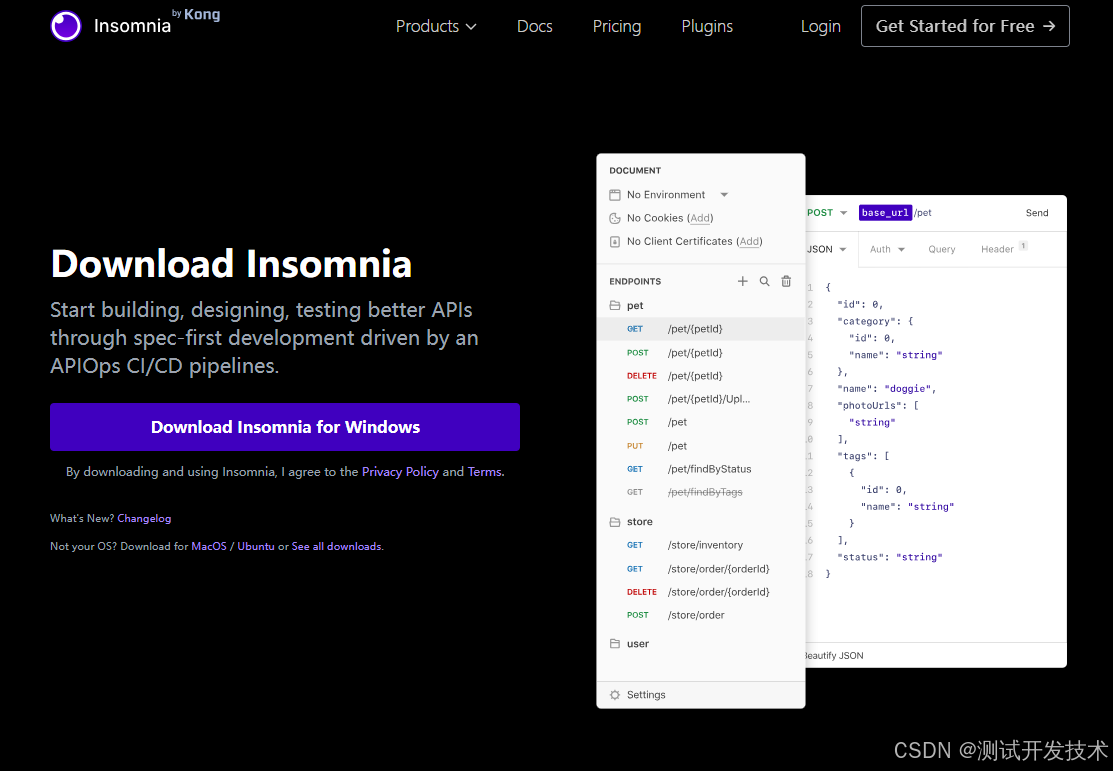
Task: Open the Terms link
Action: [x=484, y=471]
